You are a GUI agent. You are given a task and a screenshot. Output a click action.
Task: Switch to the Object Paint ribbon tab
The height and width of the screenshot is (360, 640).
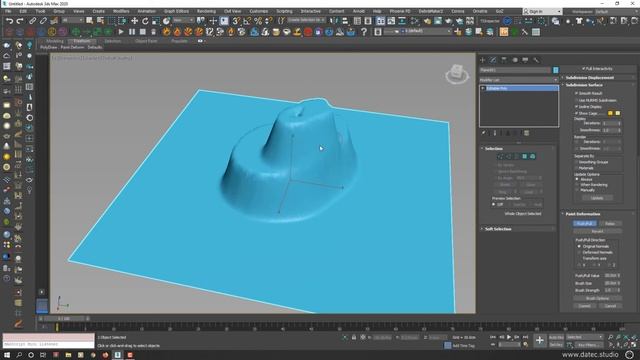click(146, 41)
